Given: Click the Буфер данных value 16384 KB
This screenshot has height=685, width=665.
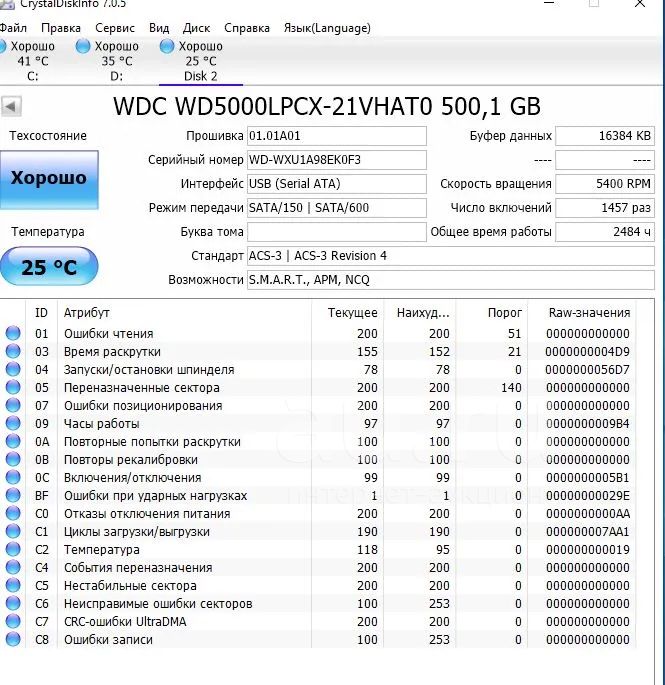Looking at the screenshot, I should pos(605,136).
